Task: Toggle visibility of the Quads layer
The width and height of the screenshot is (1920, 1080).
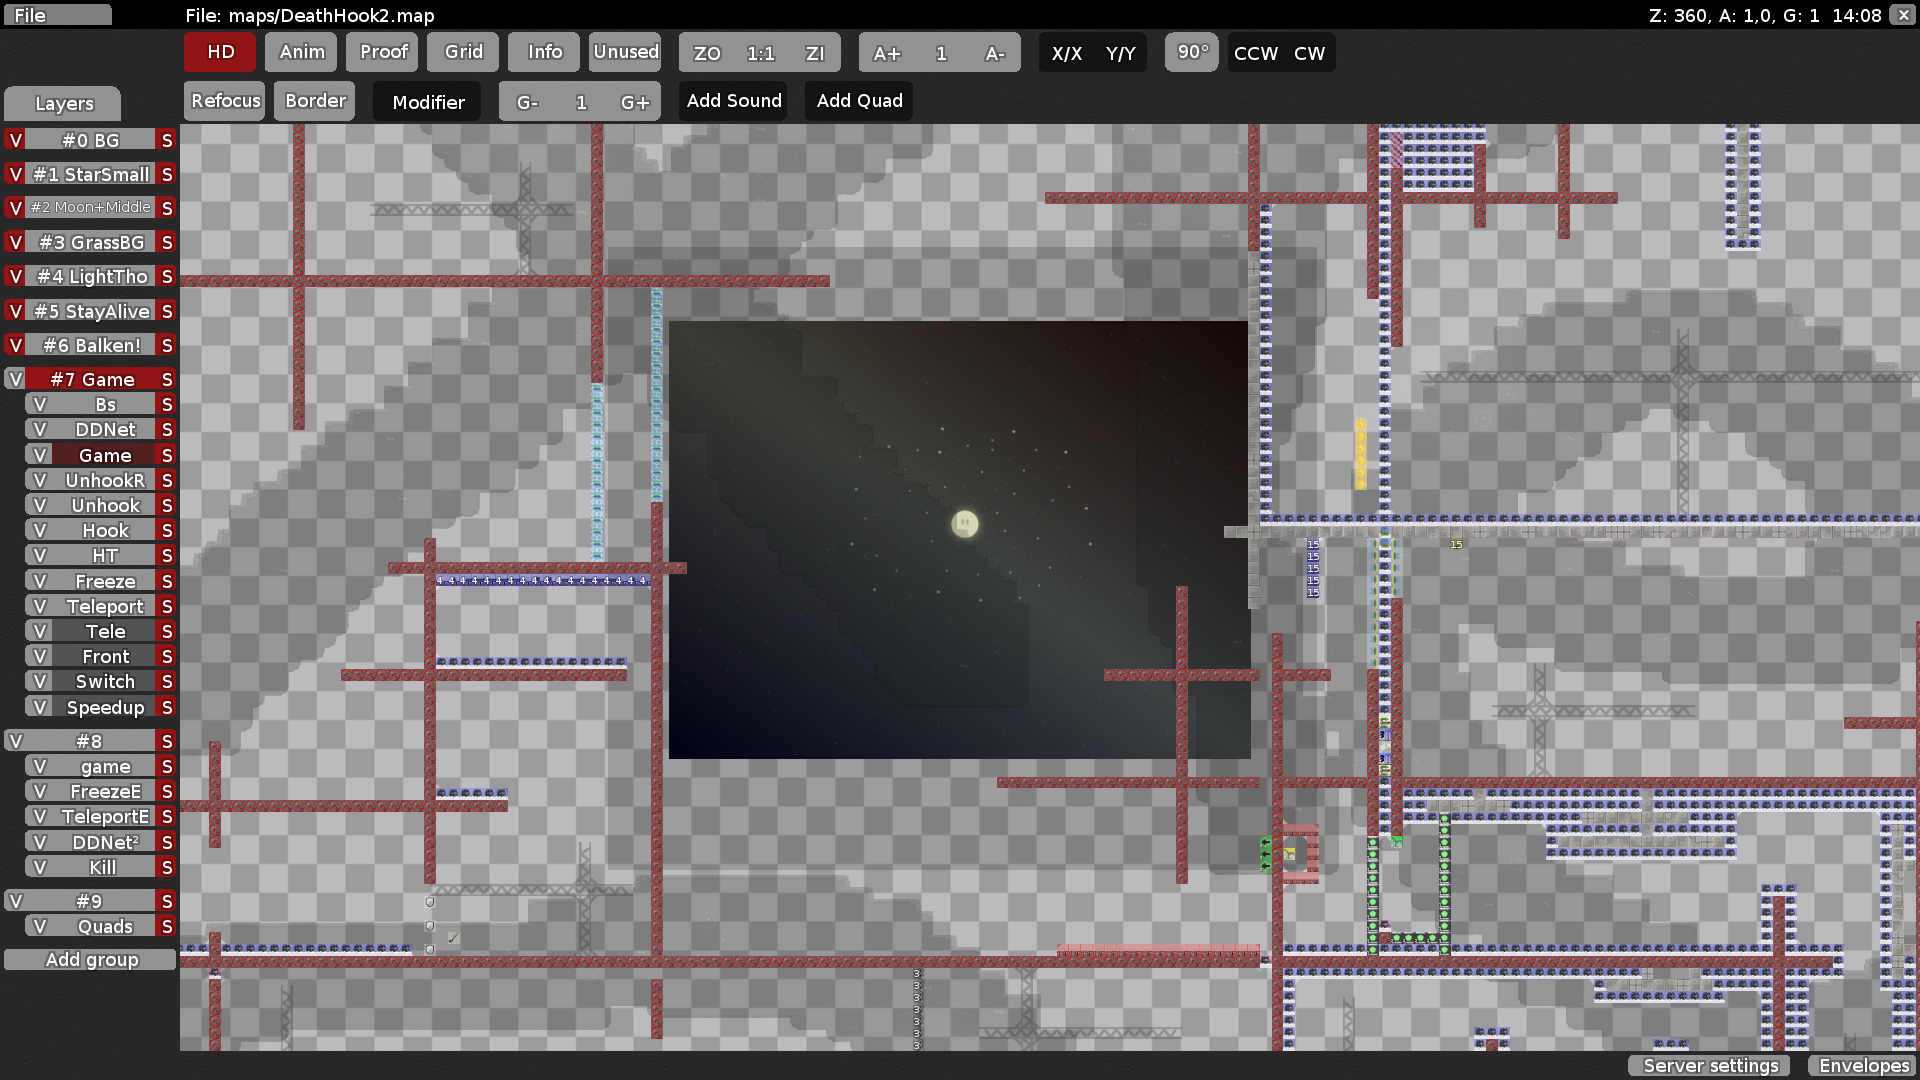Action: tap(39, 926)
